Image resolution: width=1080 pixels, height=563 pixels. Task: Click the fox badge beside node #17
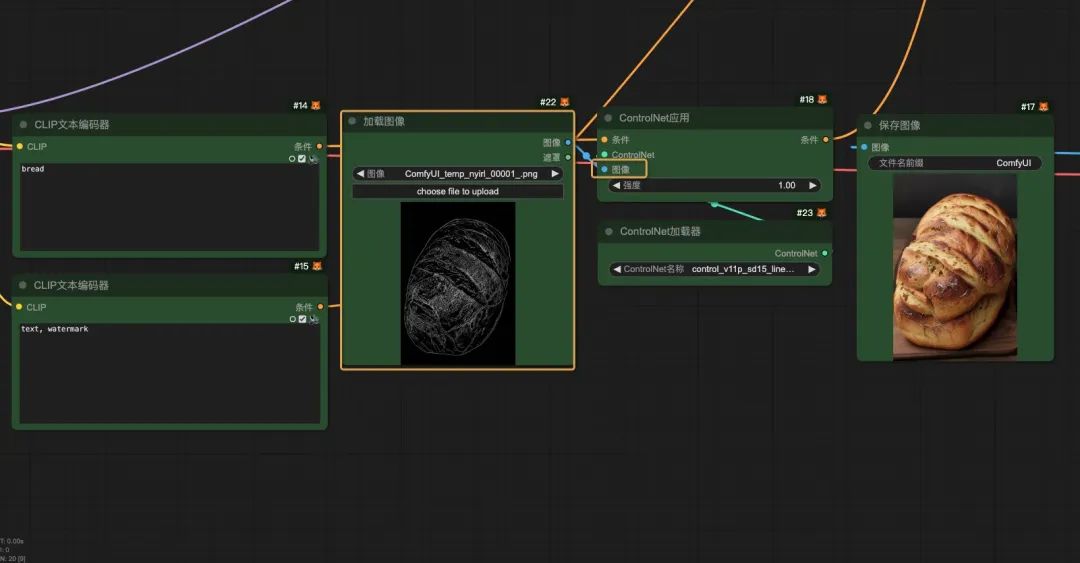(x=1044, y=107)
